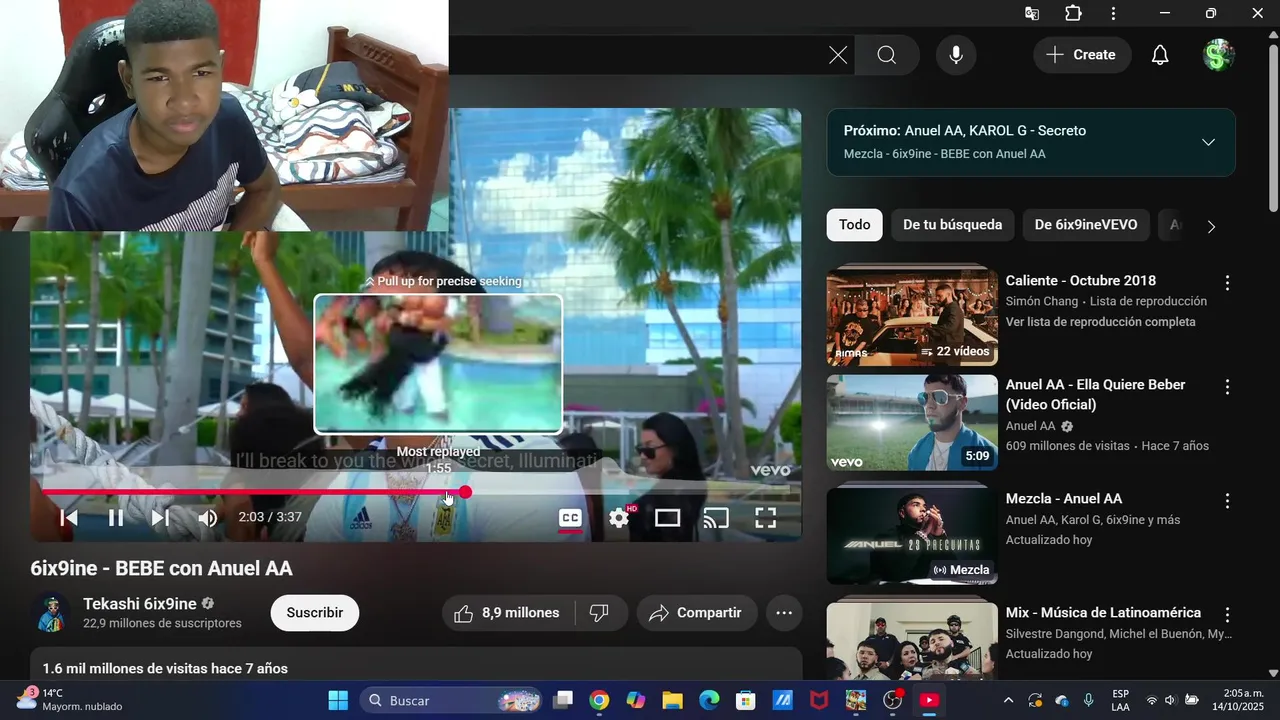The height and width of the screenshot is (720, 1280).
Task: Open options for Caliente - Octubre 2018
Action: 1227,283
